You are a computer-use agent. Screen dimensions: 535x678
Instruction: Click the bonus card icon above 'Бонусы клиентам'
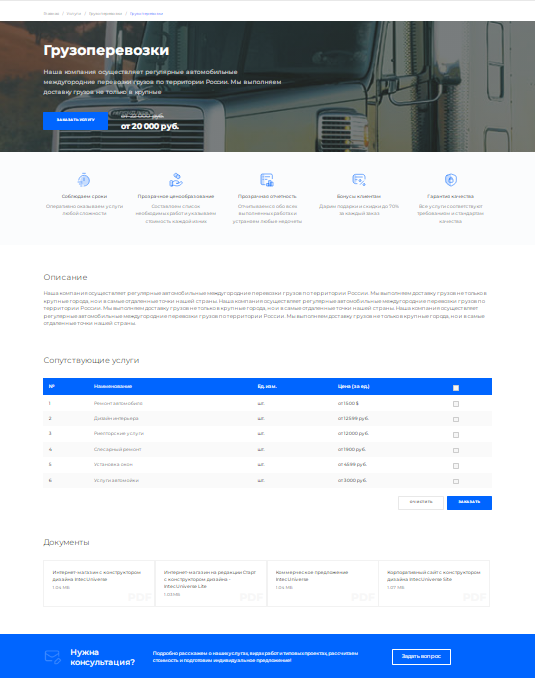(x=359, y=179)
